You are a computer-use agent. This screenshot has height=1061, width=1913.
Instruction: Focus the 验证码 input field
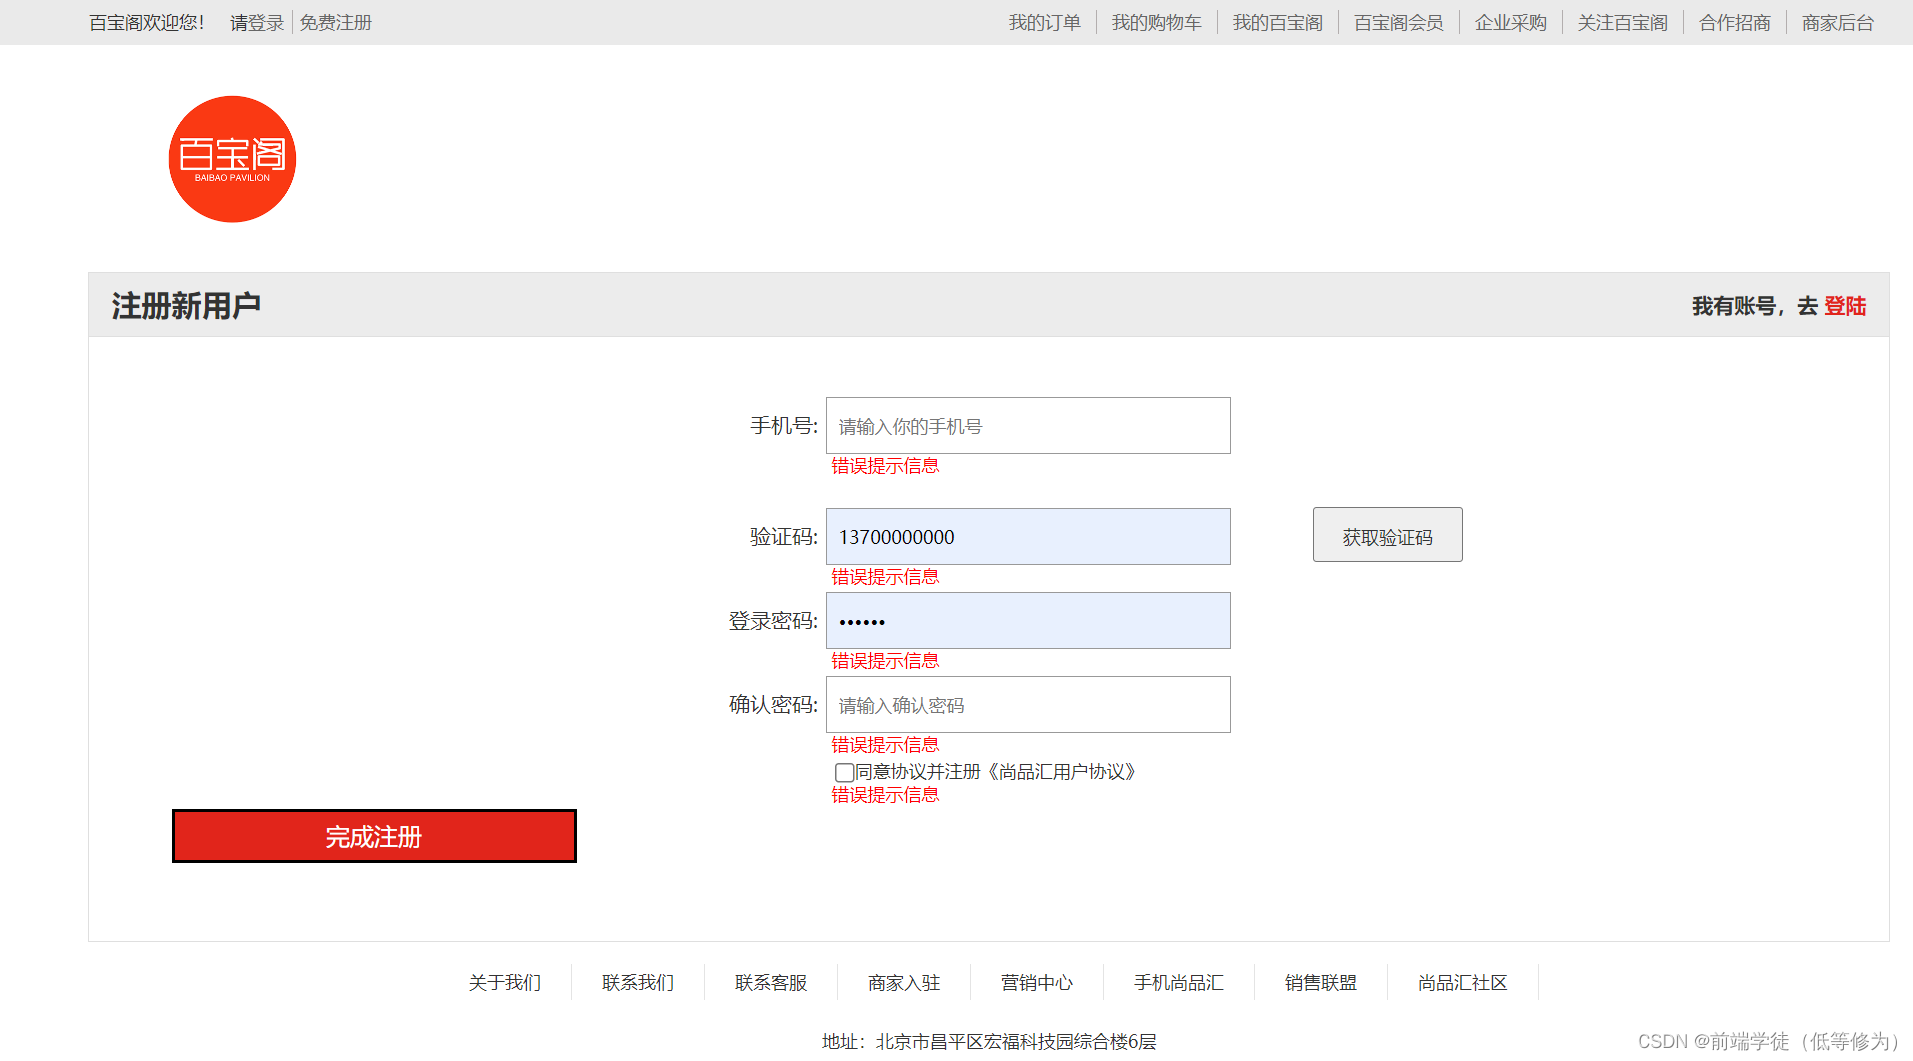click(1028, 537)
